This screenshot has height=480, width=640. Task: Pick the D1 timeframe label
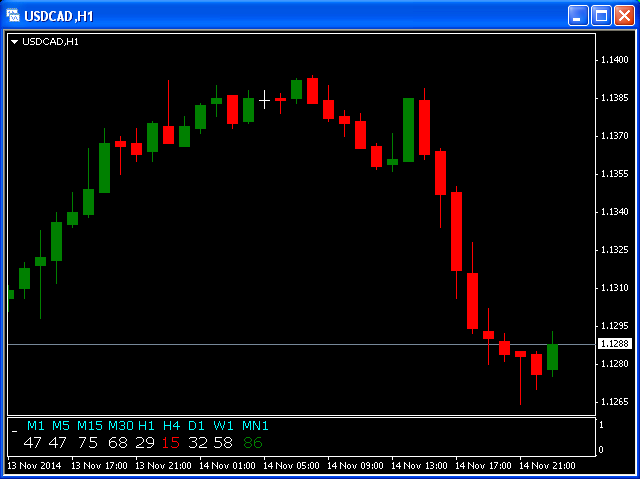[196, 426]
